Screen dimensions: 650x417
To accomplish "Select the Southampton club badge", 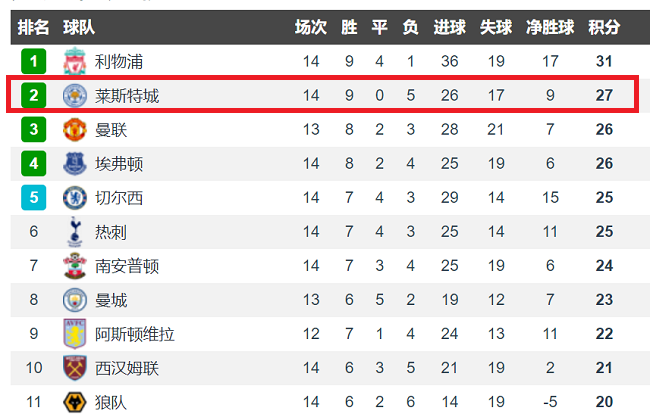I will coord(73,266).
